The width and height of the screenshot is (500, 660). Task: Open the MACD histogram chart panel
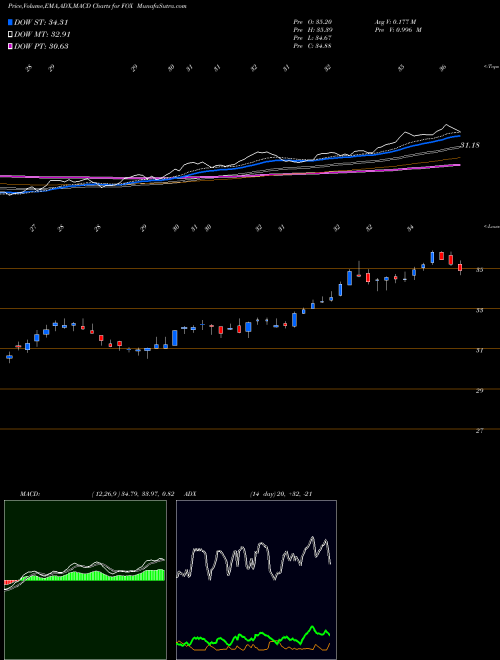click(85, 580)
